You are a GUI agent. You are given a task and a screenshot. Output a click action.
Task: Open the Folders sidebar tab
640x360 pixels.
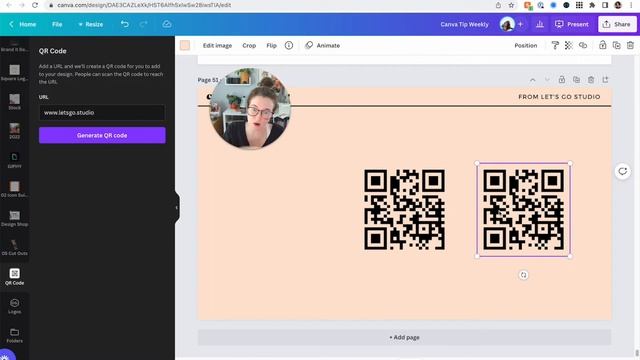[14, 335]
